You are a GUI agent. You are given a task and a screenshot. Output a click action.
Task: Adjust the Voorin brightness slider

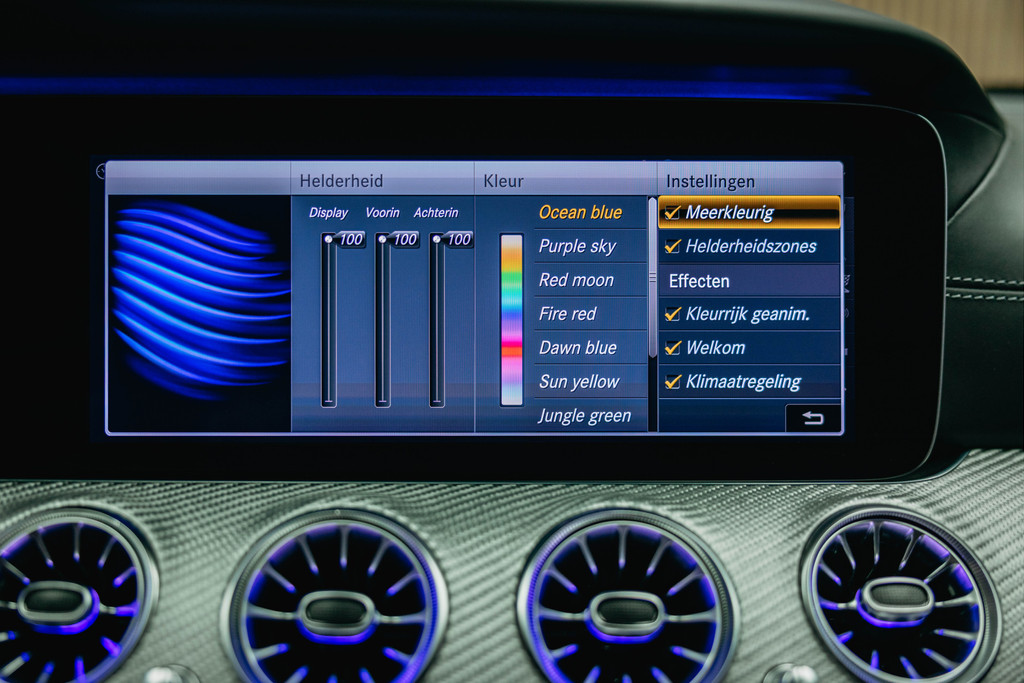tap(382, 320)
